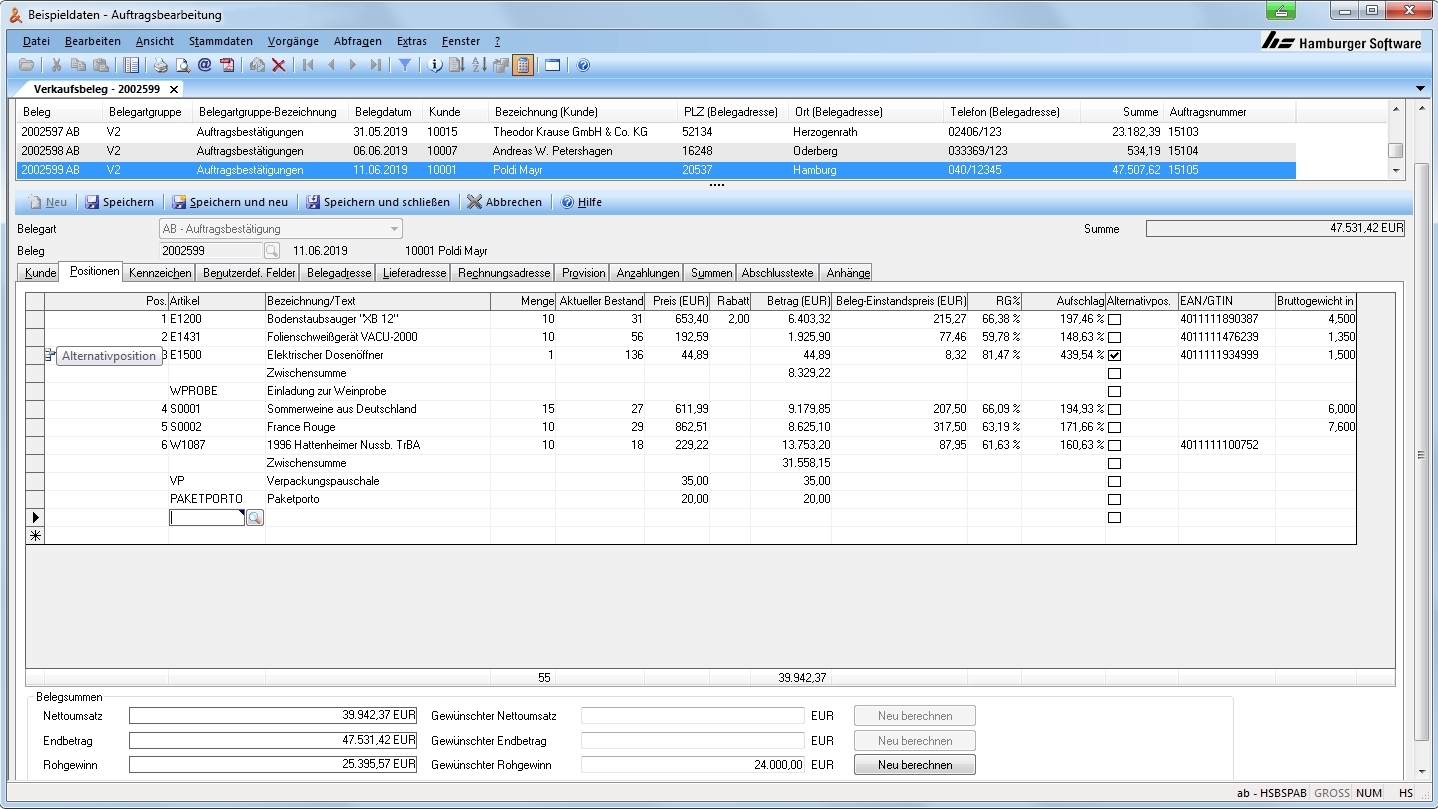Open print preview from the toolbar
This screenshot has width=1438, height=809.
pos(182,65)
